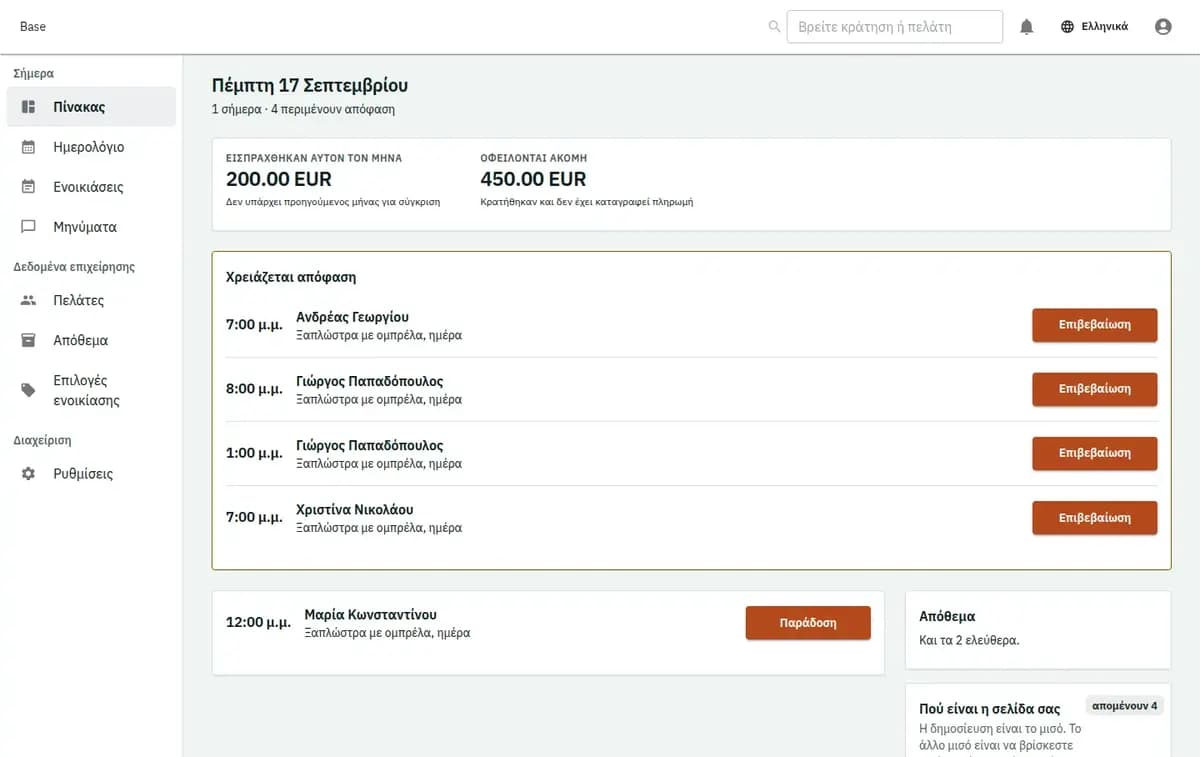
Task: Click the Base brand name
Action: 33,27
